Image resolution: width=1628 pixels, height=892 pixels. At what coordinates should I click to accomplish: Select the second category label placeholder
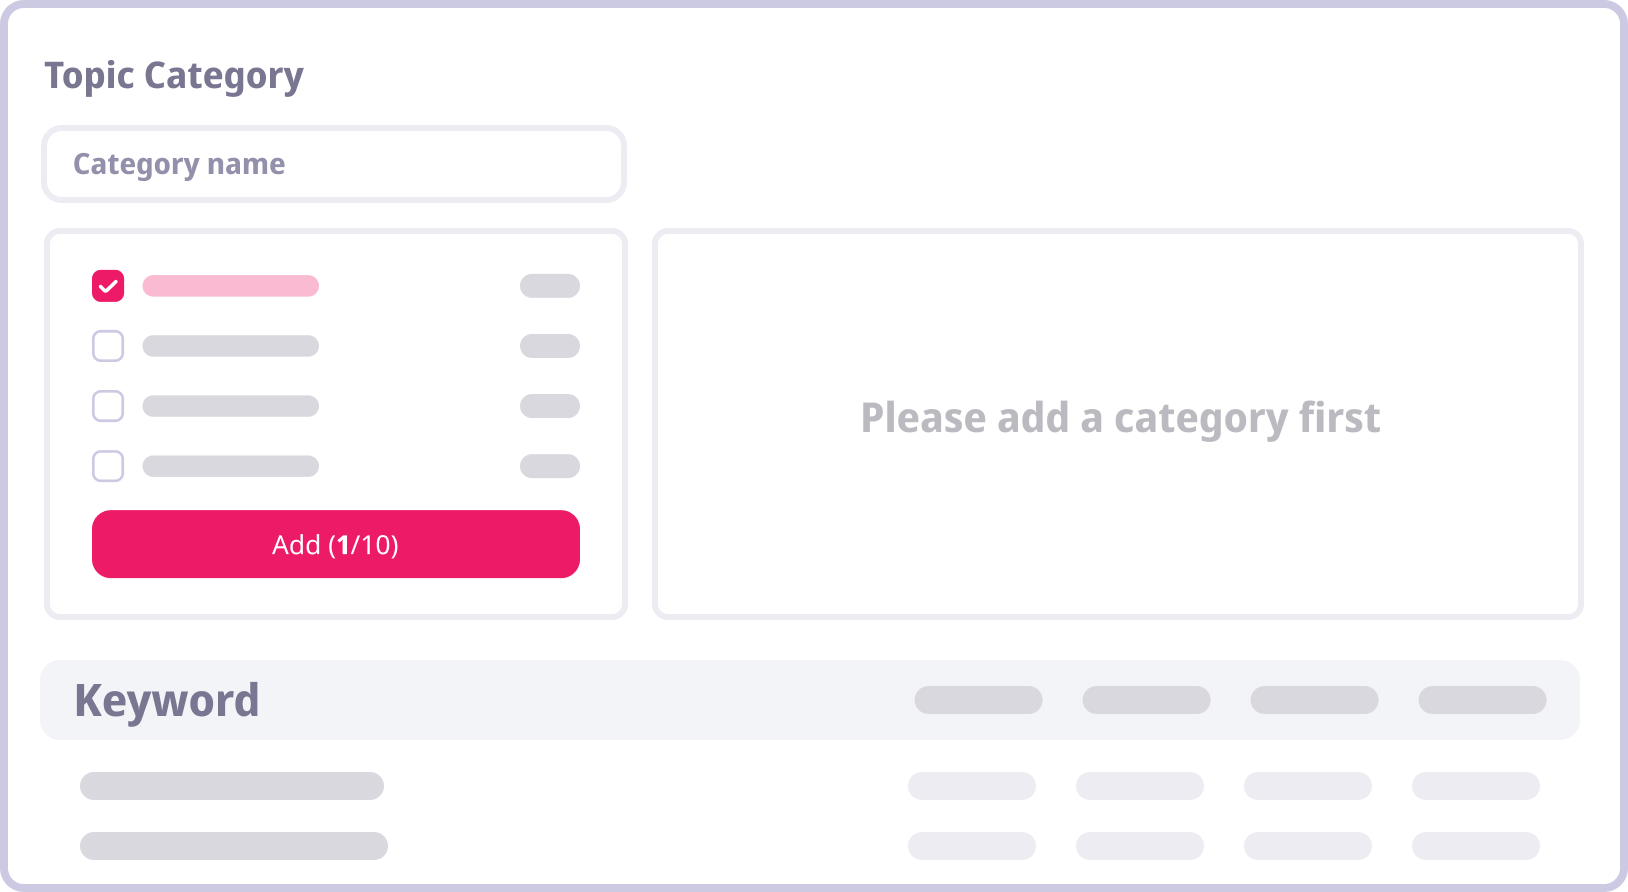tap(231, 346)
